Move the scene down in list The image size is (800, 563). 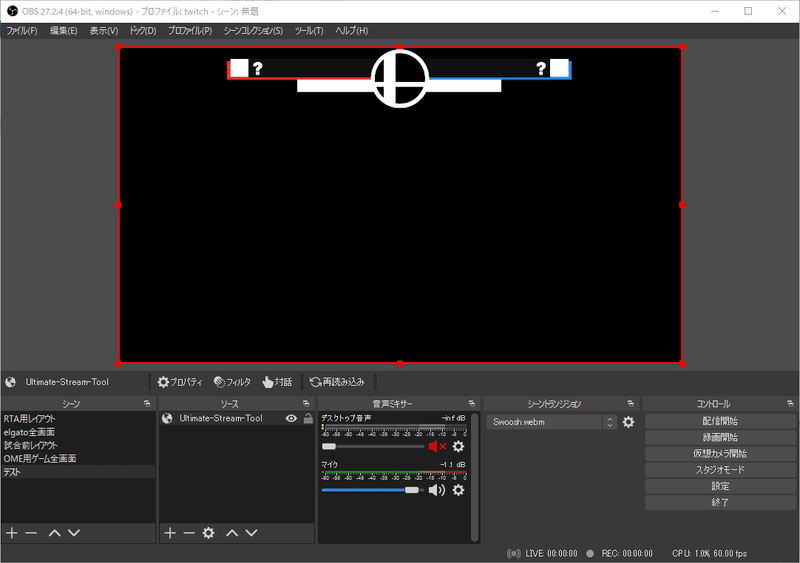tap(74, 533)
